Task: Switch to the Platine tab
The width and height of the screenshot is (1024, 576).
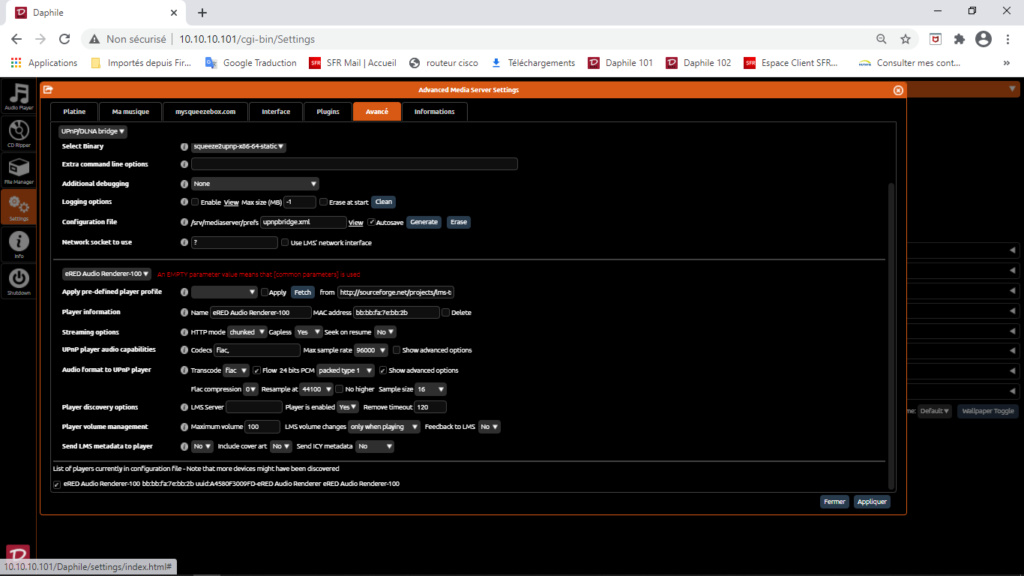Action: pyautogui.click(x=74, y=112)
